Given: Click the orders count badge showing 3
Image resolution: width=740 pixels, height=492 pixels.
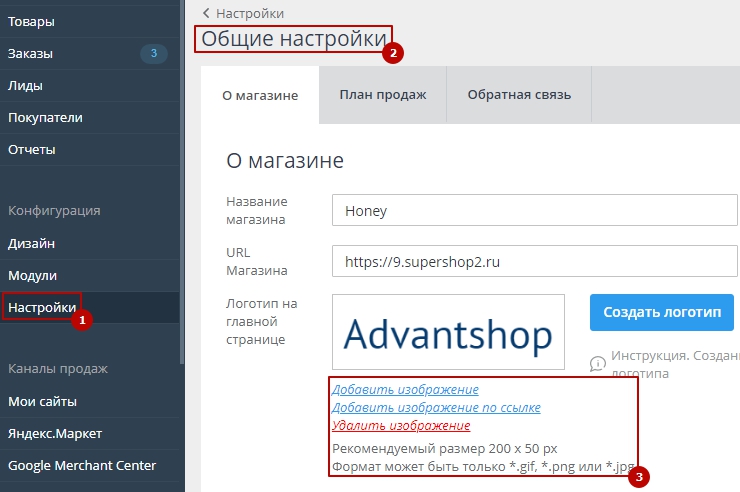Looking at the screenshot, I should 153,53.
